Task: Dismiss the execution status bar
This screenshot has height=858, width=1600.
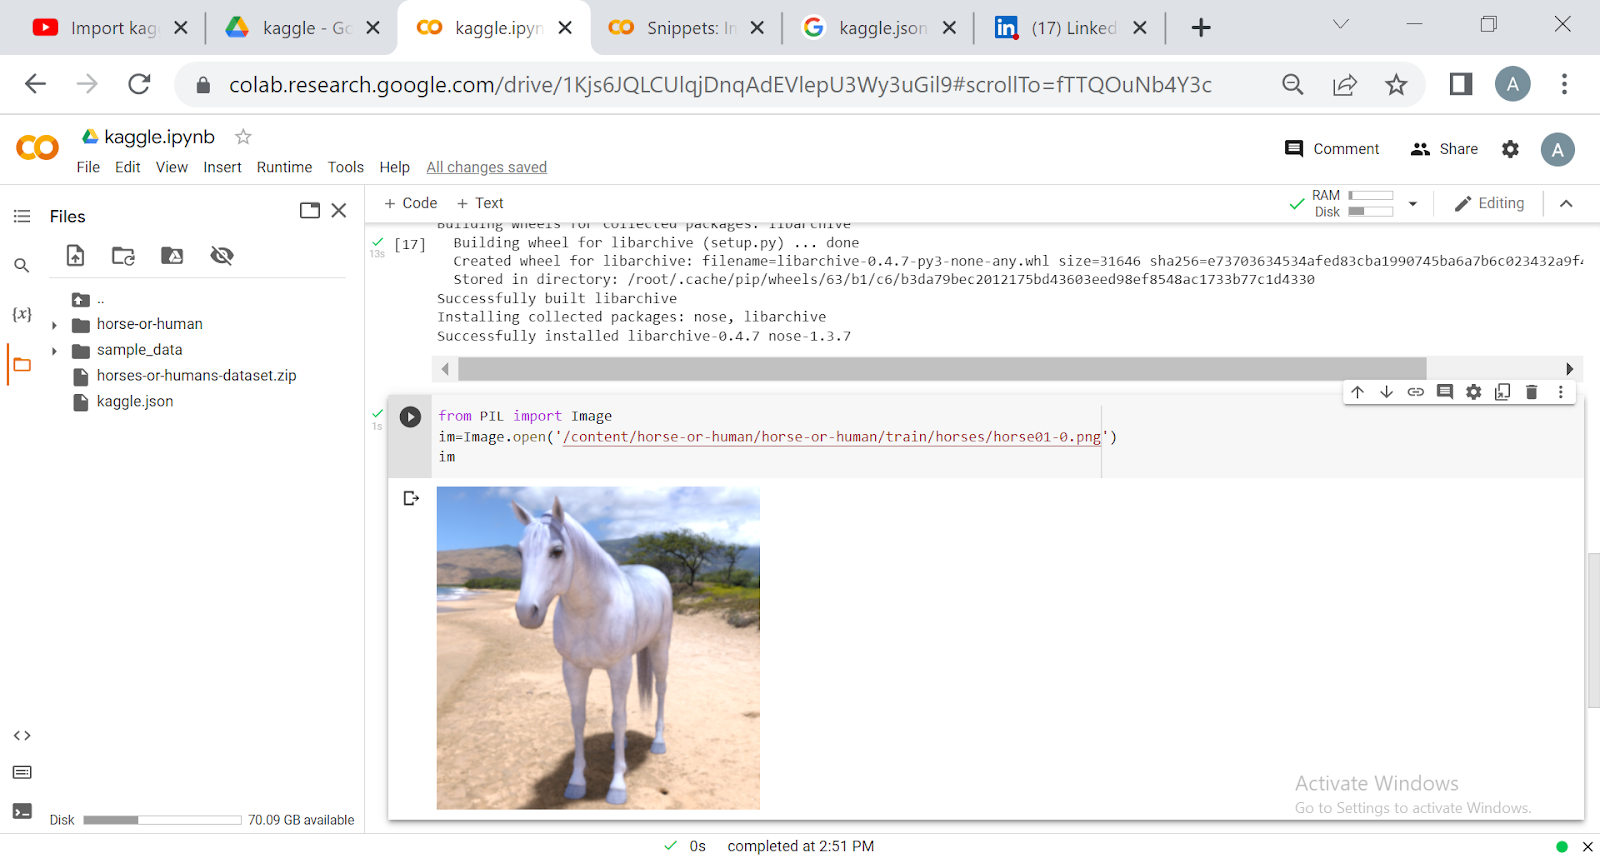Action: [1587, 847]
